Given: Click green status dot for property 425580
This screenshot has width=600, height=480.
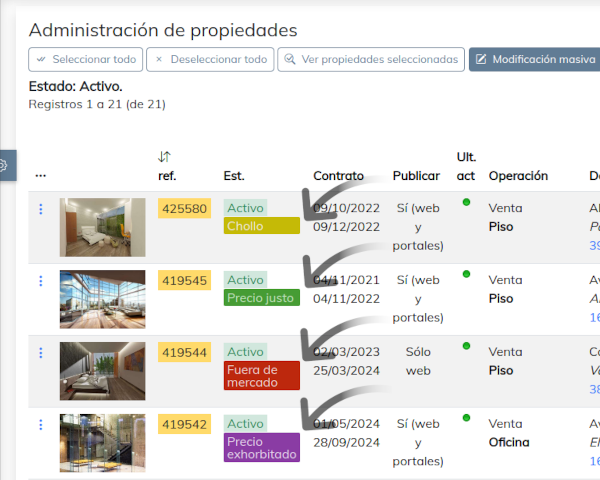Looking at the screenshot, I should click(x=466, y=202).
